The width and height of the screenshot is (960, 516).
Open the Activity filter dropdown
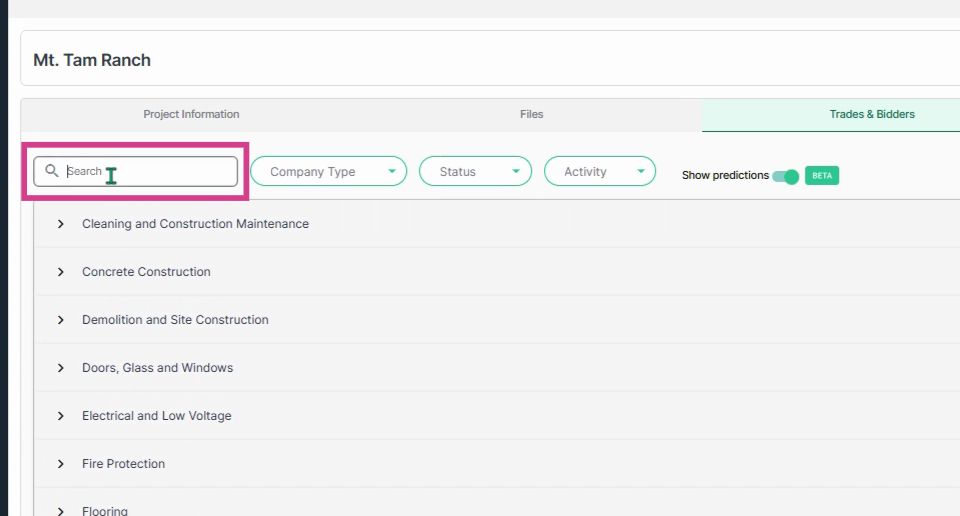[600, 171]
